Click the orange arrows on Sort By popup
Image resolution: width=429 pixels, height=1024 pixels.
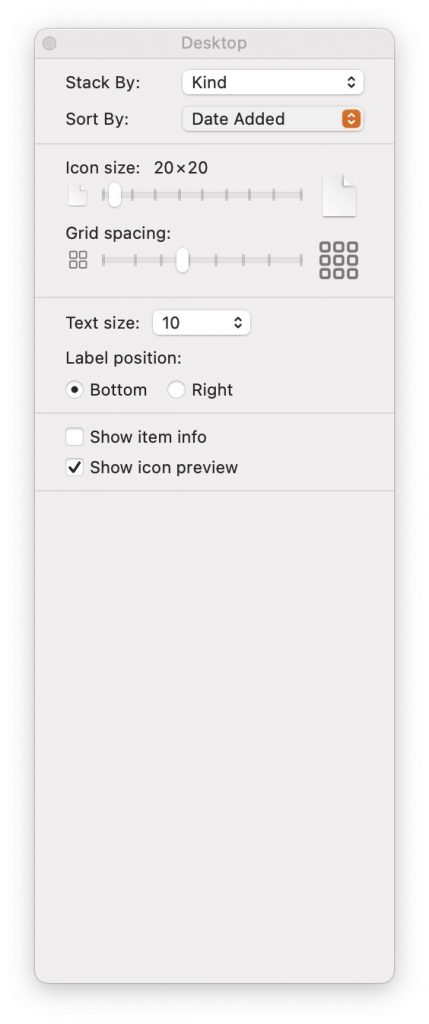[351, 119]
